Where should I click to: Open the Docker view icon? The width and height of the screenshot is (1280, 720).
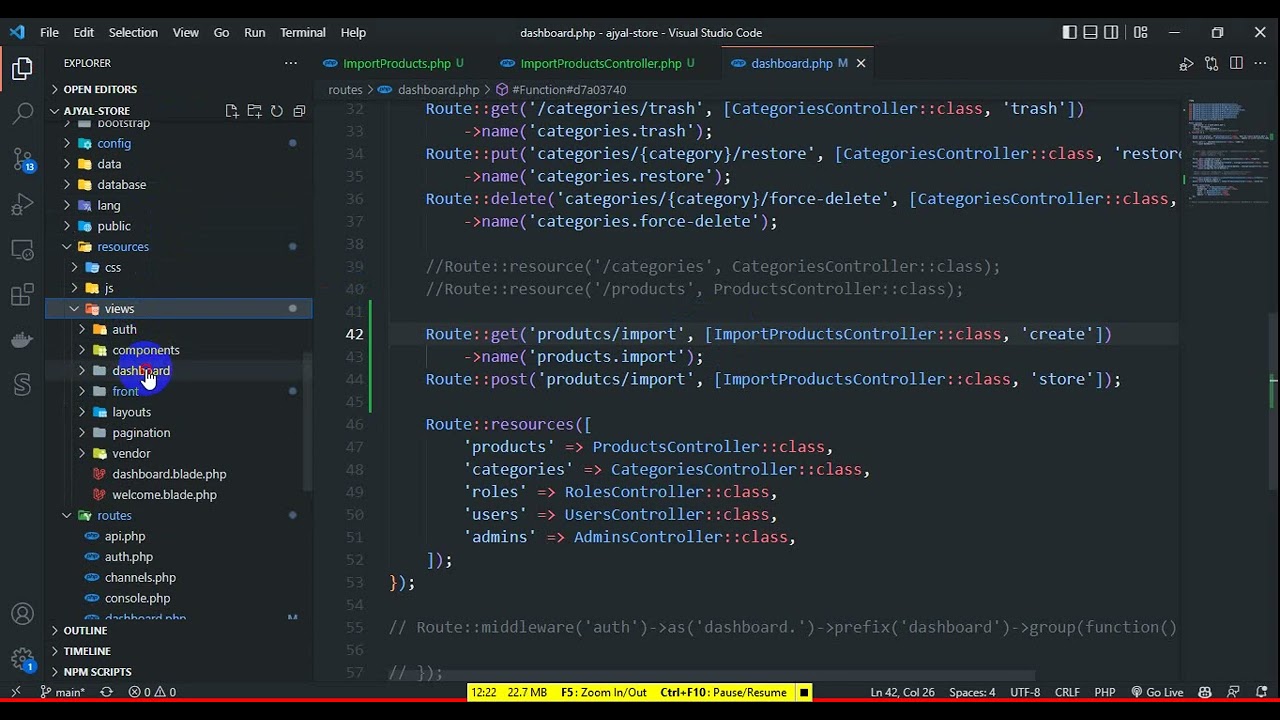[x=22, y=340]
